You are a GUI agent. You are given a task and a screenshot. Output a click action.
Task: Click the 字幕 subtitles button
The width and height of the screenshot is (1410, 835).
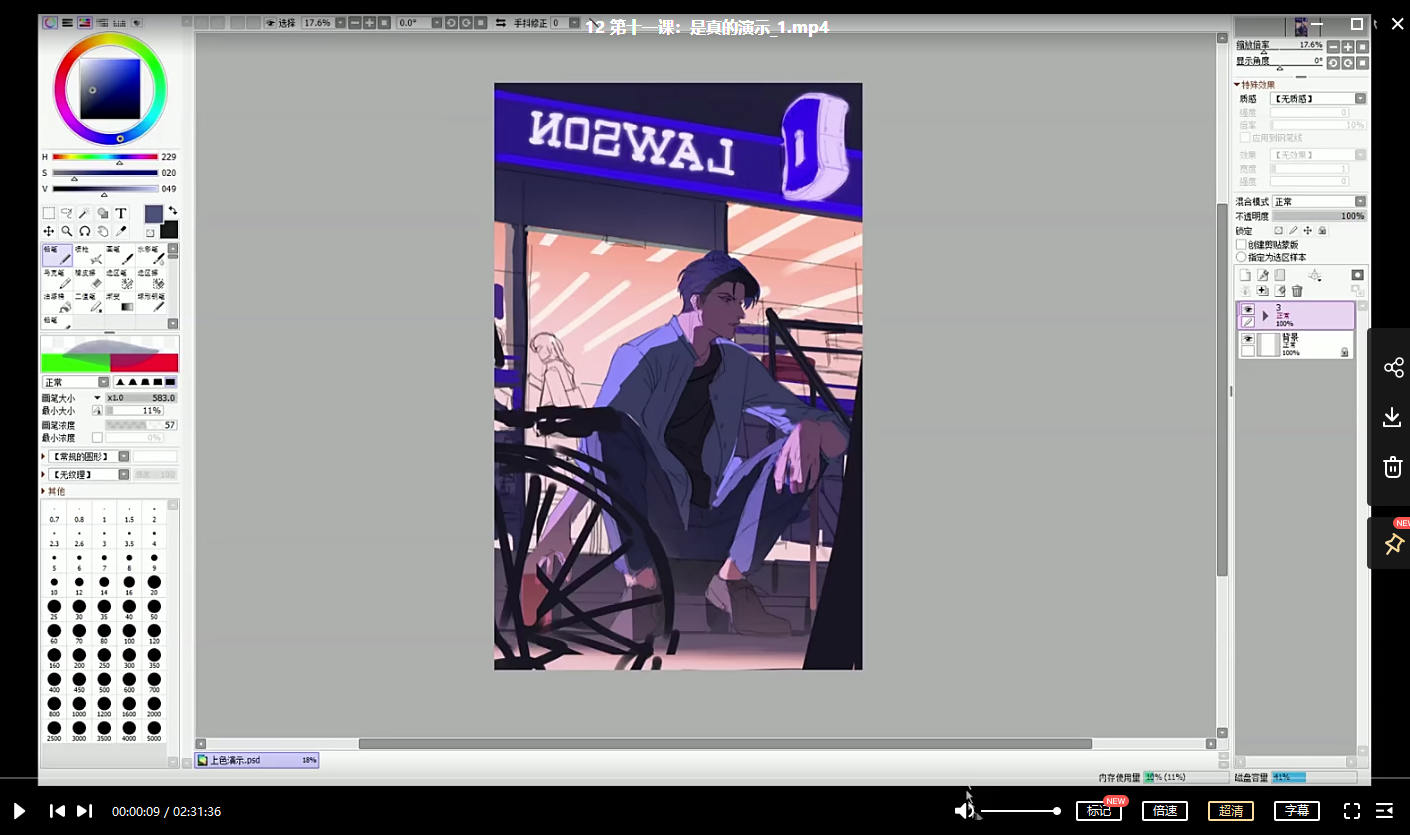coord(1296,811)
